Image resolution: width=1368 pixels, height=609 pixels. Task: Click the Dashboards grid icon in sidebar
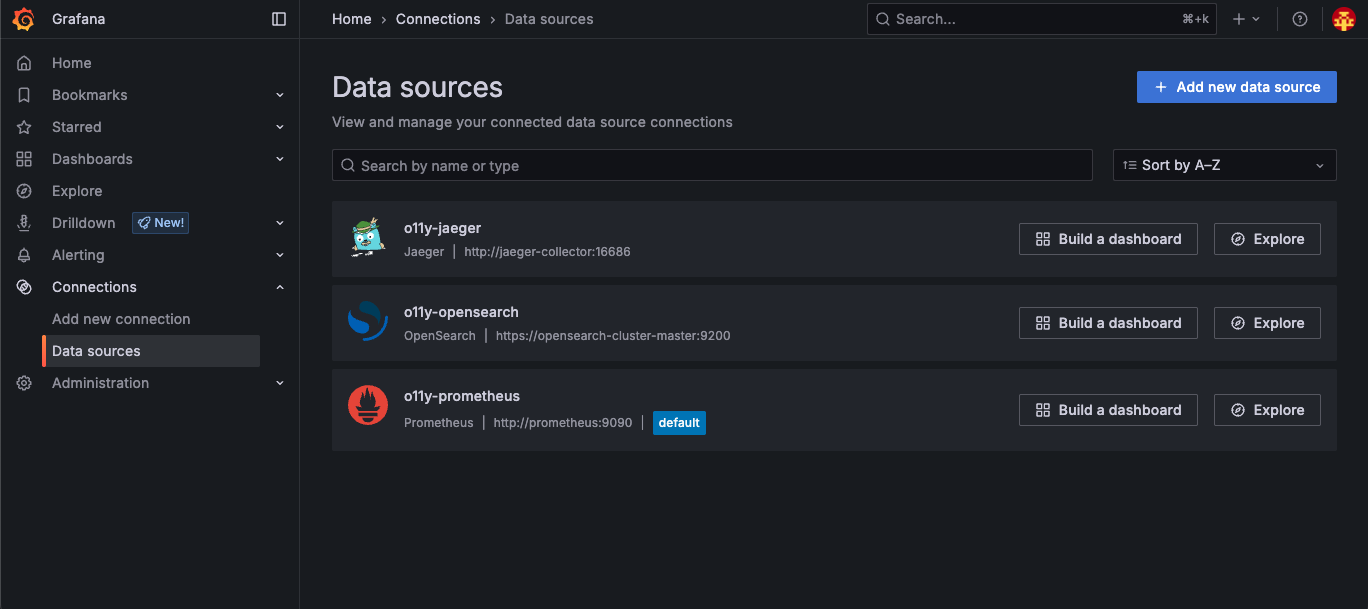(x=24, y=159)
